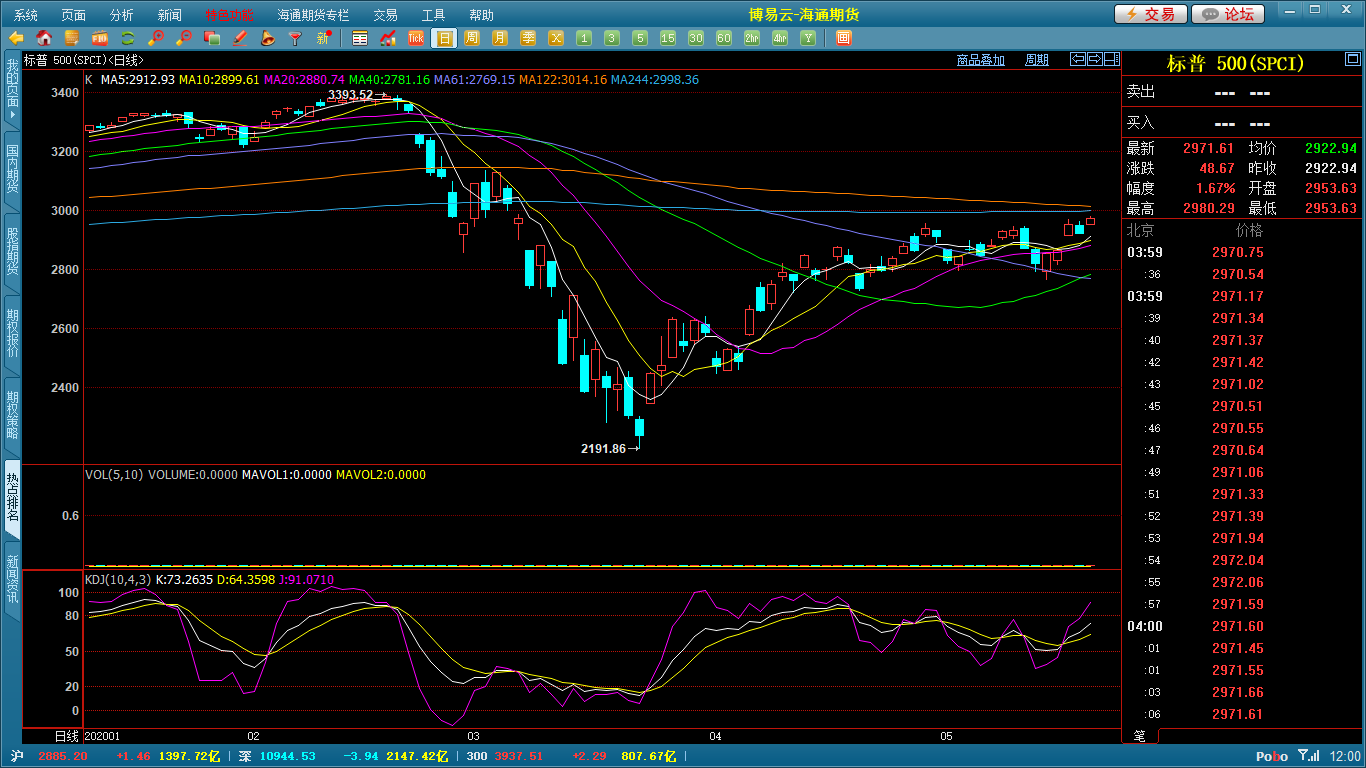Open the overlapping windows layout icon
This screenshot has width=1366, height=768.
point(212,38)
